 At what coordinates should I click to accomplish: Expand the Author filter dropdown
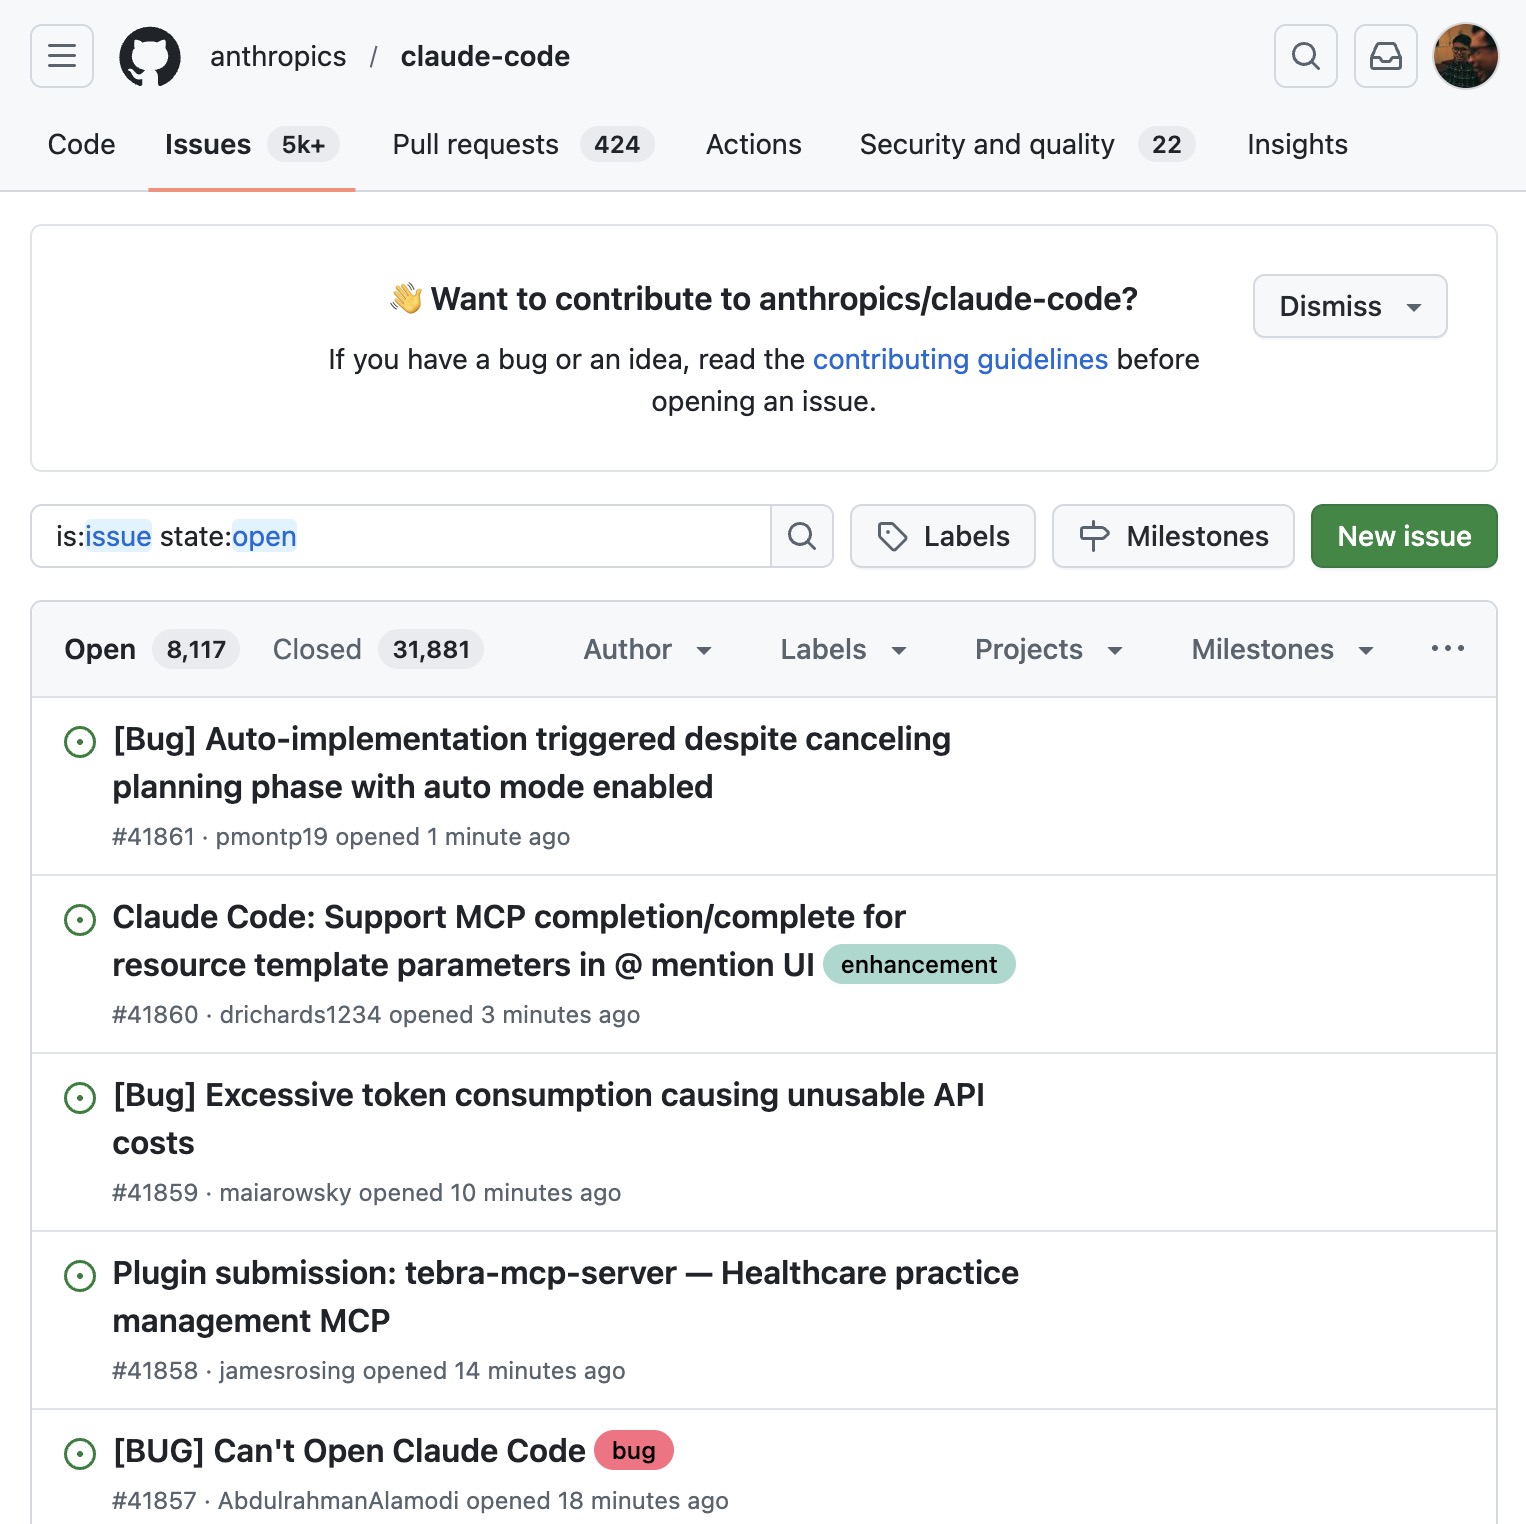[x=647, y=650]
